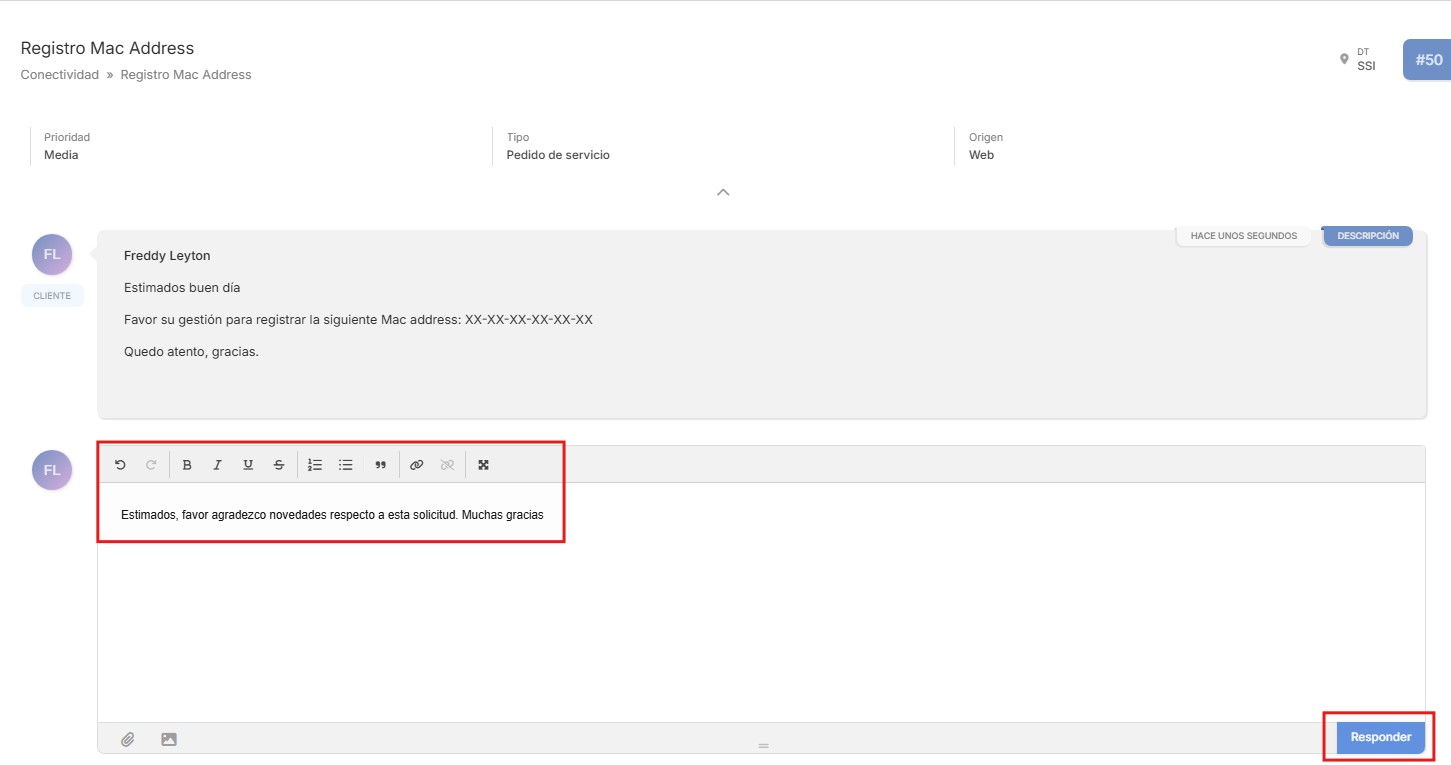Screen dimensions: 1451x765
Task: Click the Undo icon in editor toolbar
Action: click(x=120, y=465)
